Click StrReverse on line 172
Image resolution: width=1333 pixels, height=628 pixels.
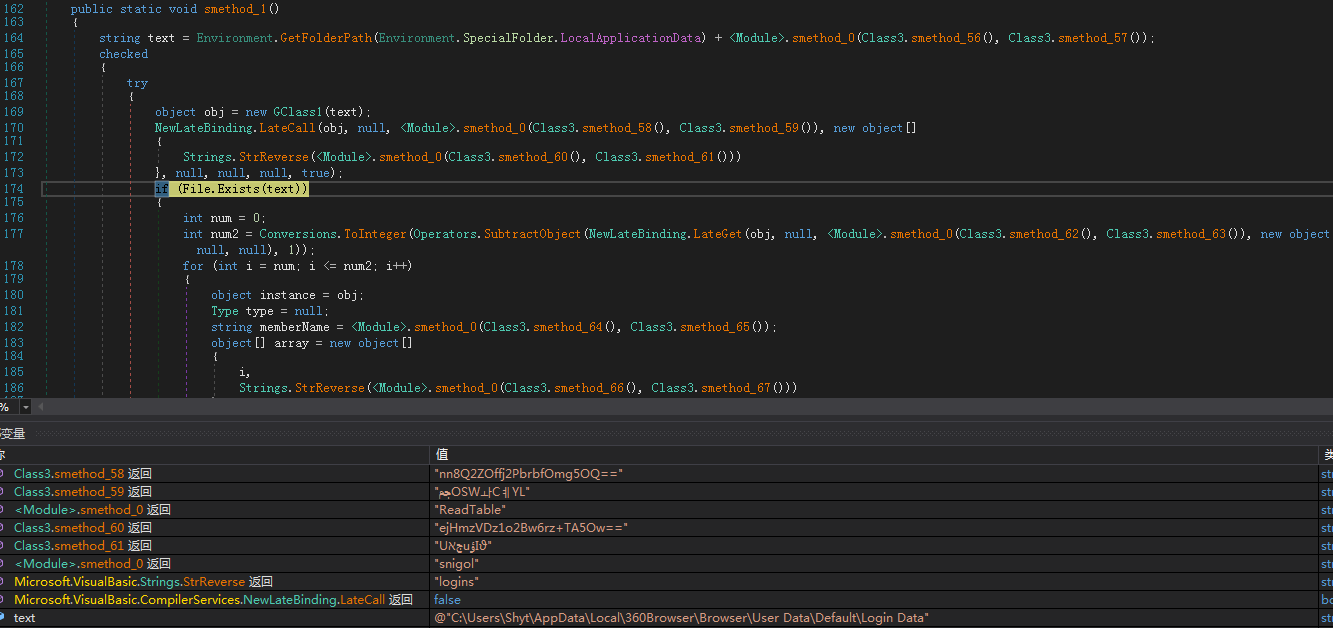(x=273, y=157)
